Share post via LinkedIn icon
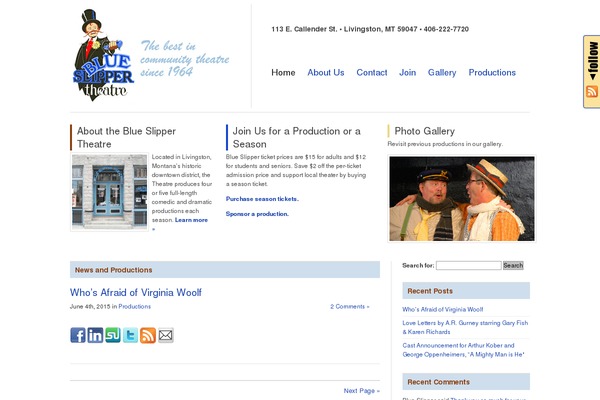600x400 pixels. tap(95, 335)
